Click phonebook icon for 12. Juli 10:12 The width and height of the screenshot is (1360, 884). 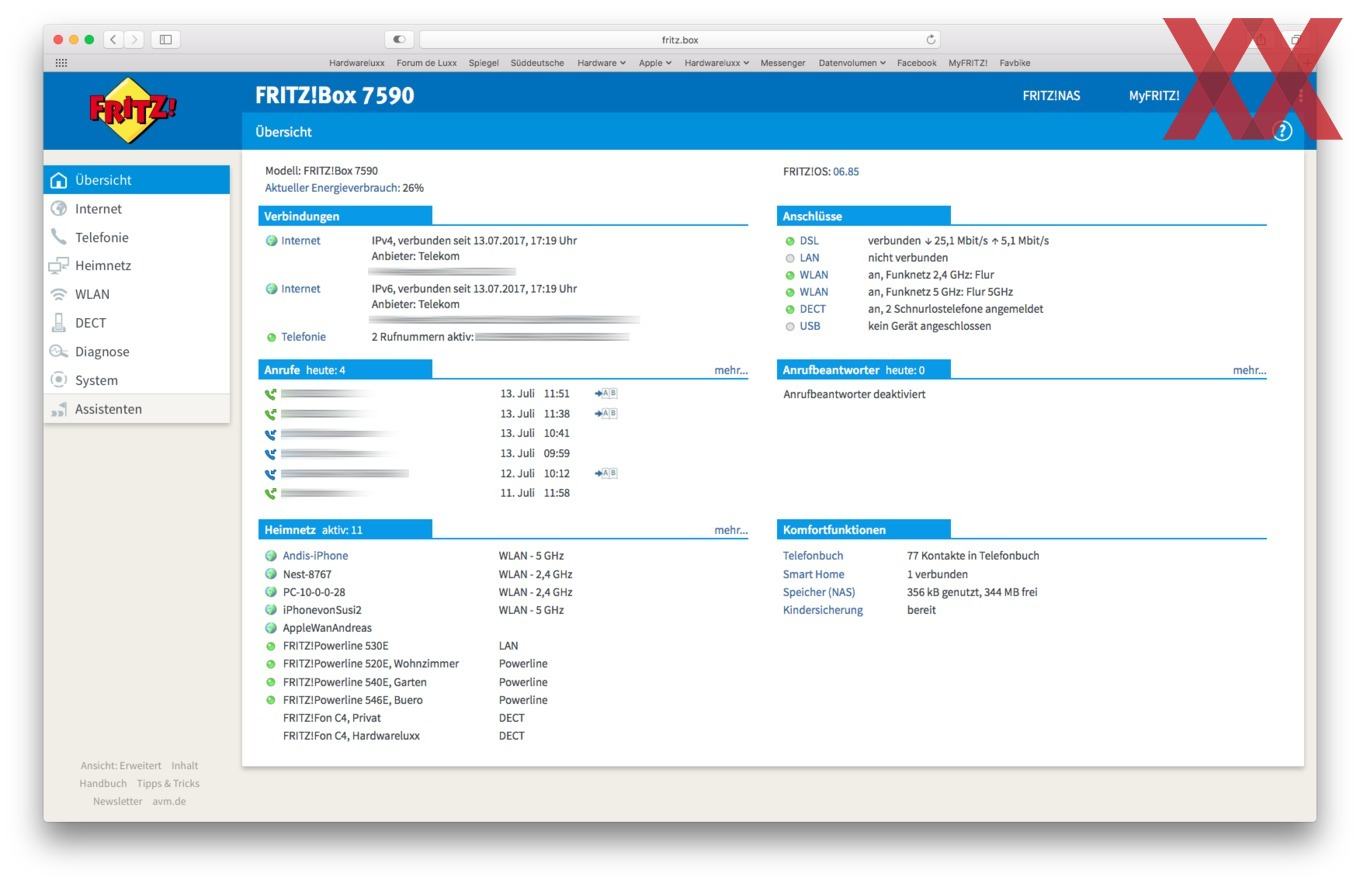[606, 473]
